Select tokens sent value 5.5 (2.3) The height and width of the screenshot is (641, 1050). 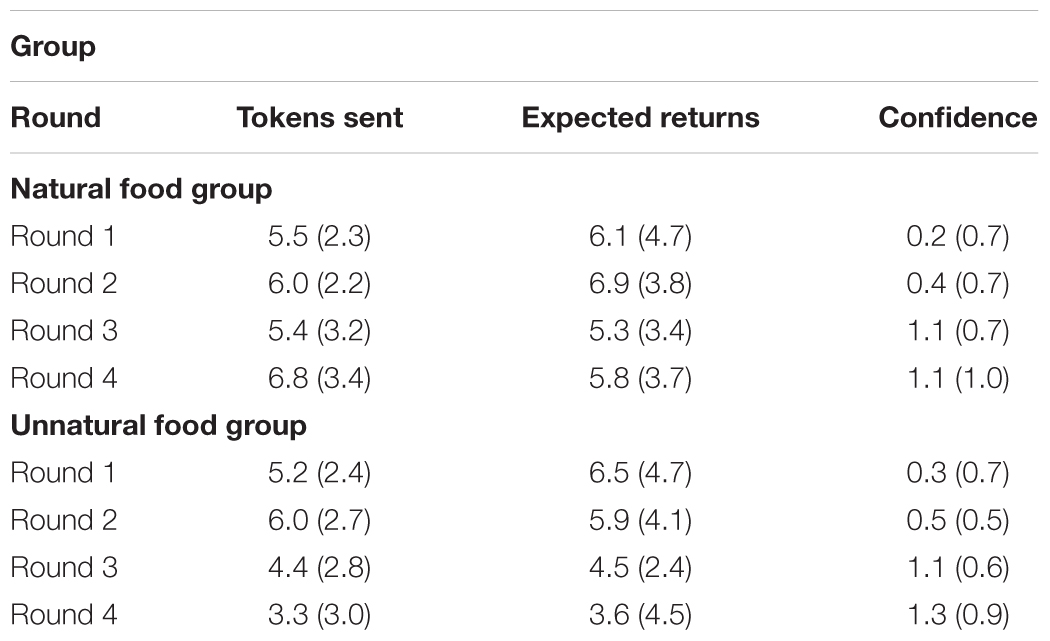pos(319,236)
